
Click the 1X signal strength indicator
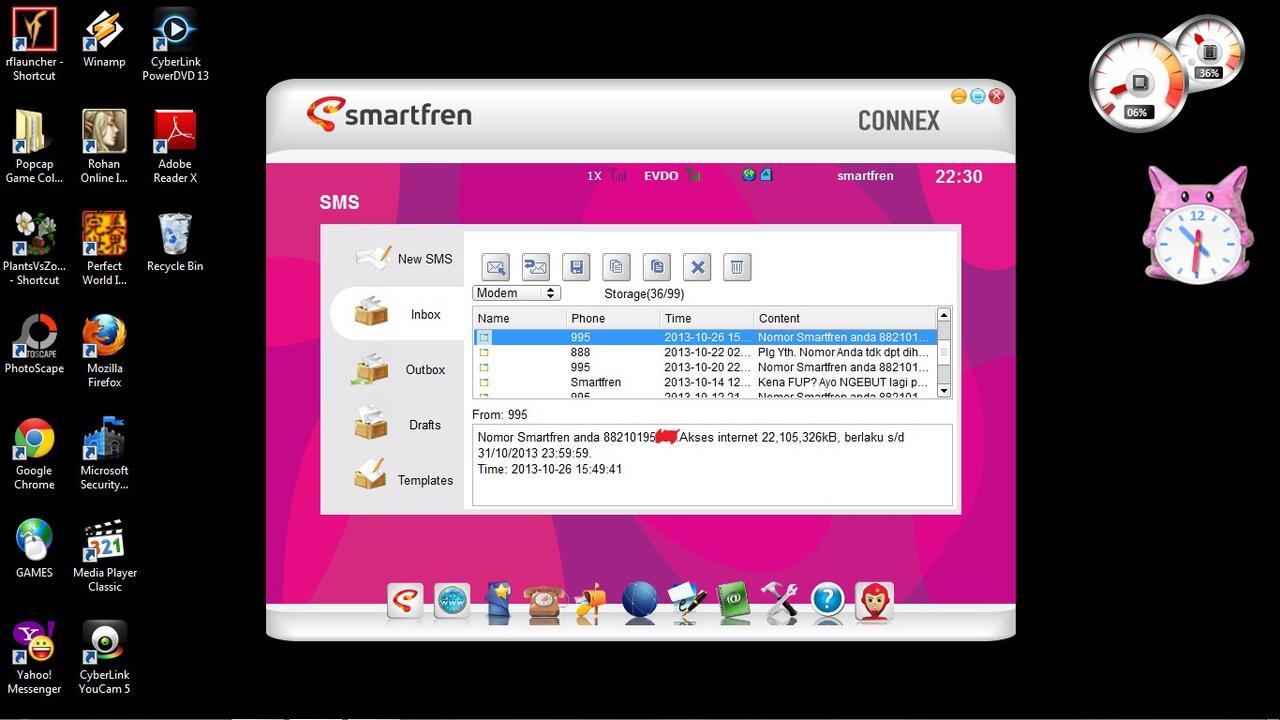(x=607, y=175)
